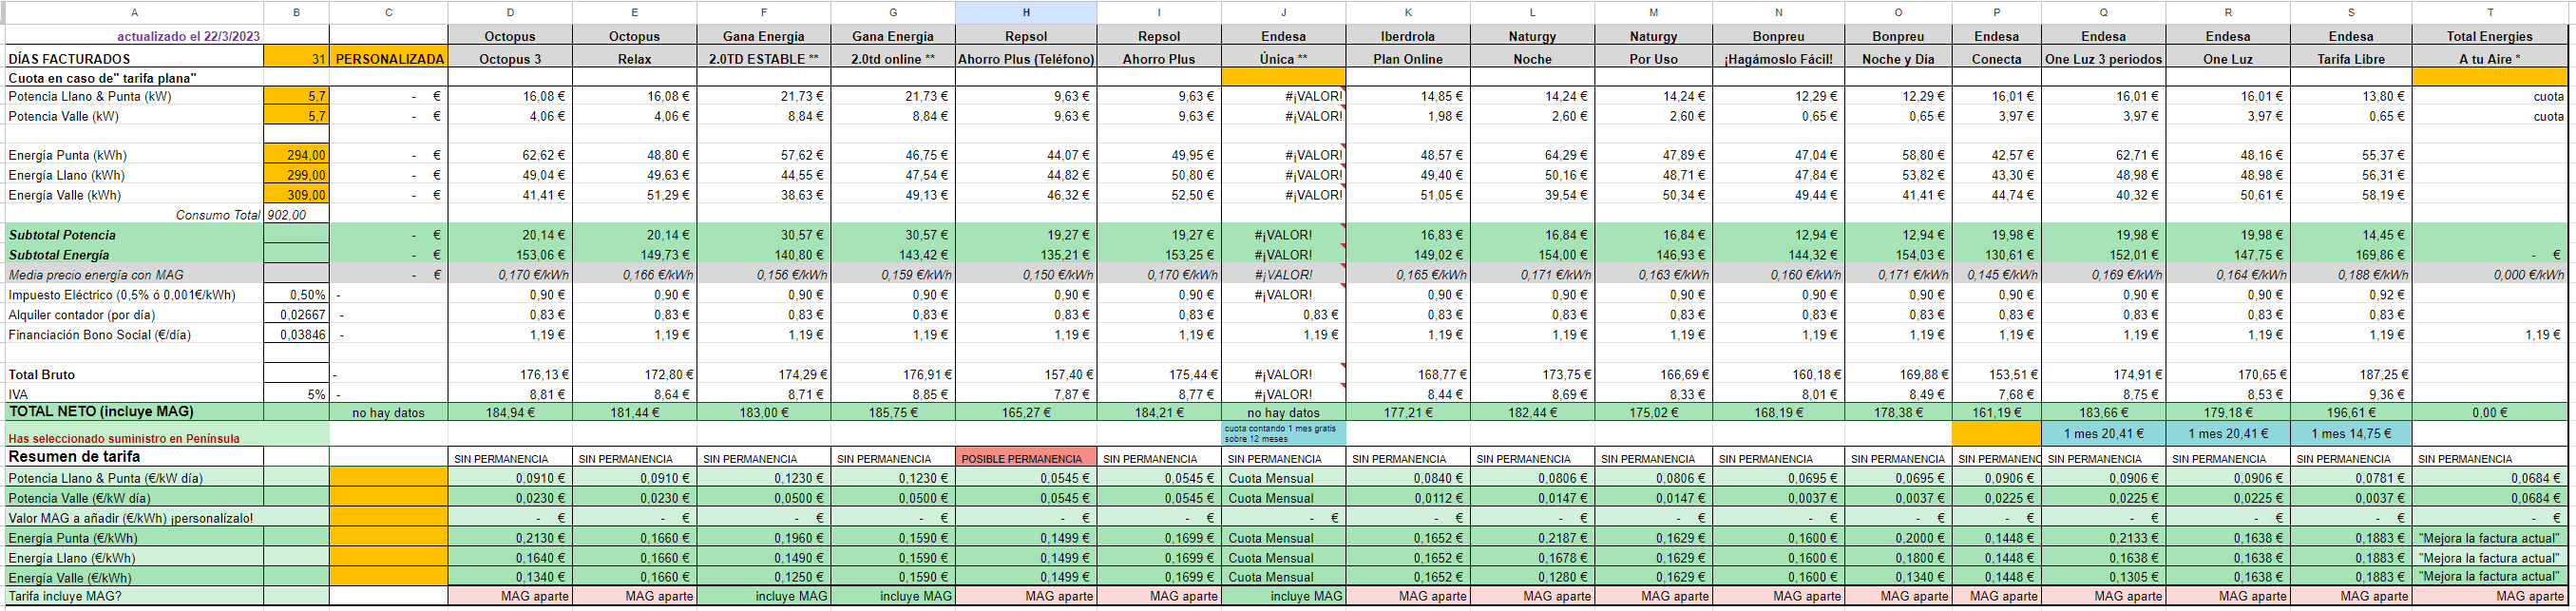Select the '¡Hagámoslo Fácil!' cell
The height and width of the screenshot is (611, 2576).
[x=1778, y=59]
